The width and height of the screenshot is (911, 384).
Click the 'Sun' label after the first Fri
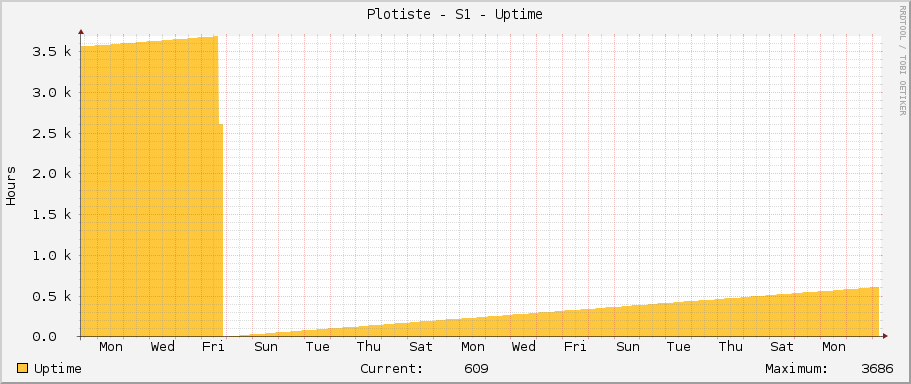pos(266,347)
